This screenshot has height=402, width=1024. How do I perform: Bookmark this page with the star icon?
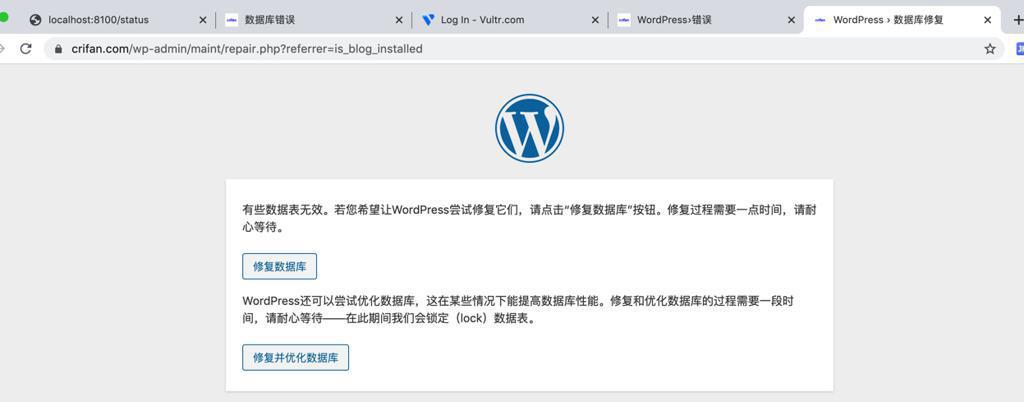(990, 48)
